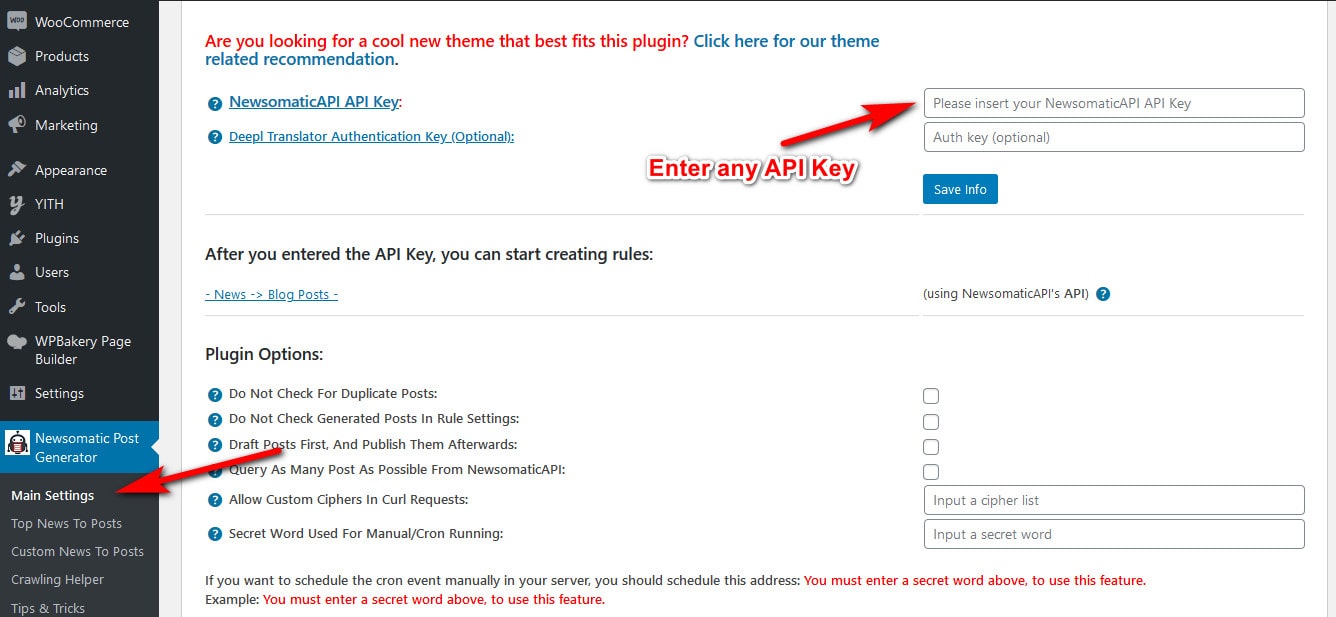Image resolution: width=1336 pixels, height=617 pixels.
Task: Go to Custom News To Posts
Action: point(77,551)
